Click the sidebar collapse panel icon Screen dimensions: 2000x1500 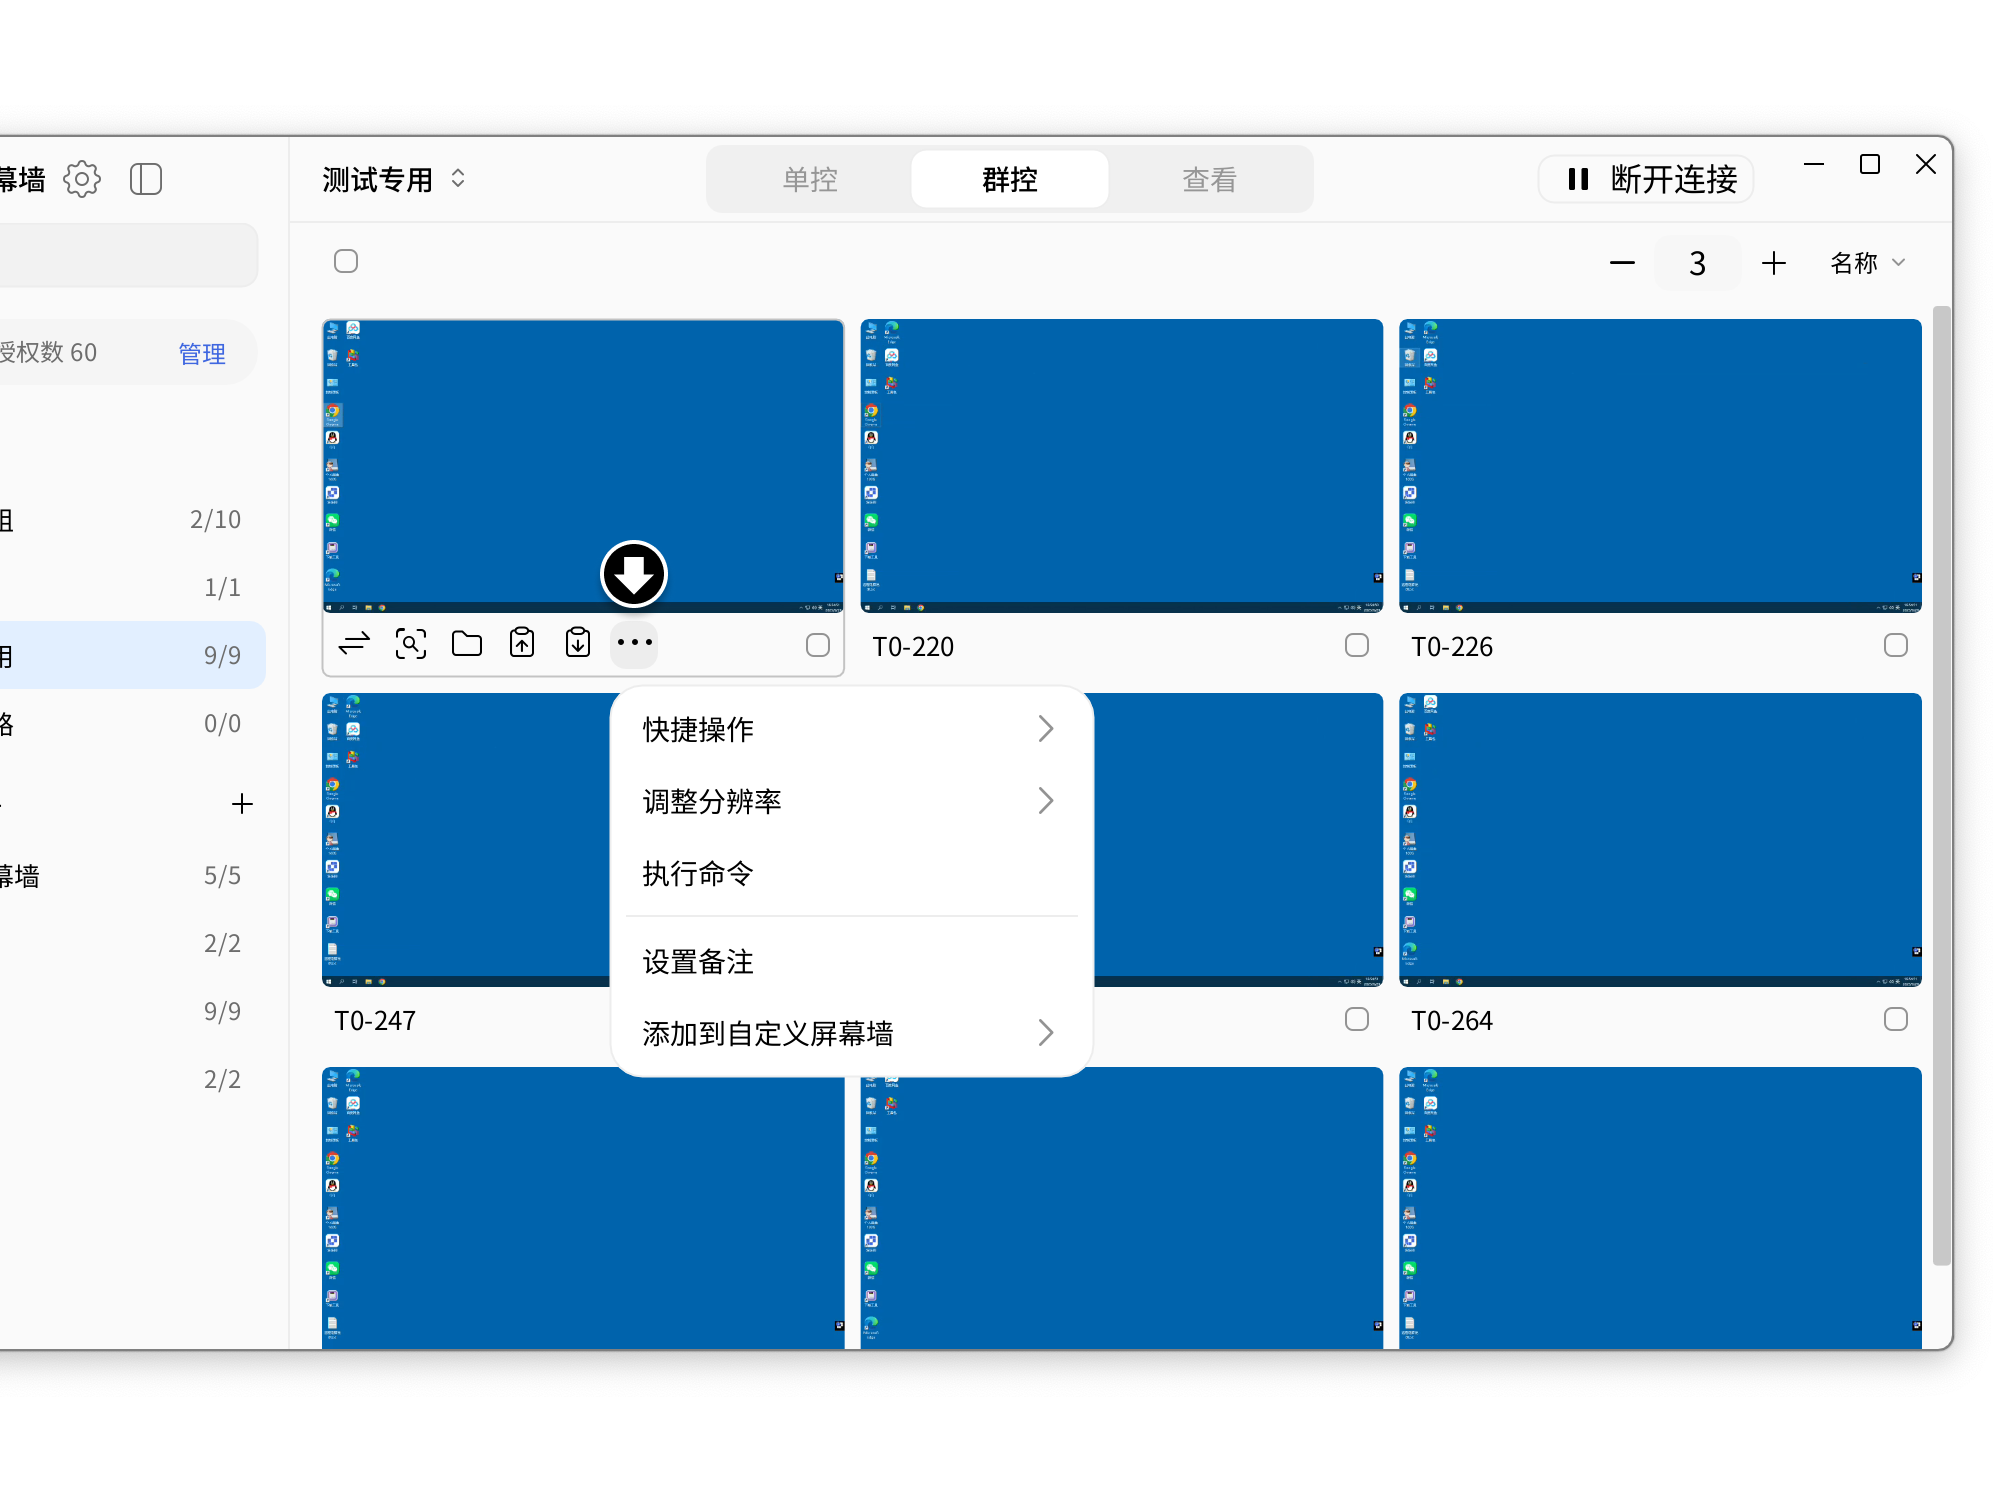[146, 178]
